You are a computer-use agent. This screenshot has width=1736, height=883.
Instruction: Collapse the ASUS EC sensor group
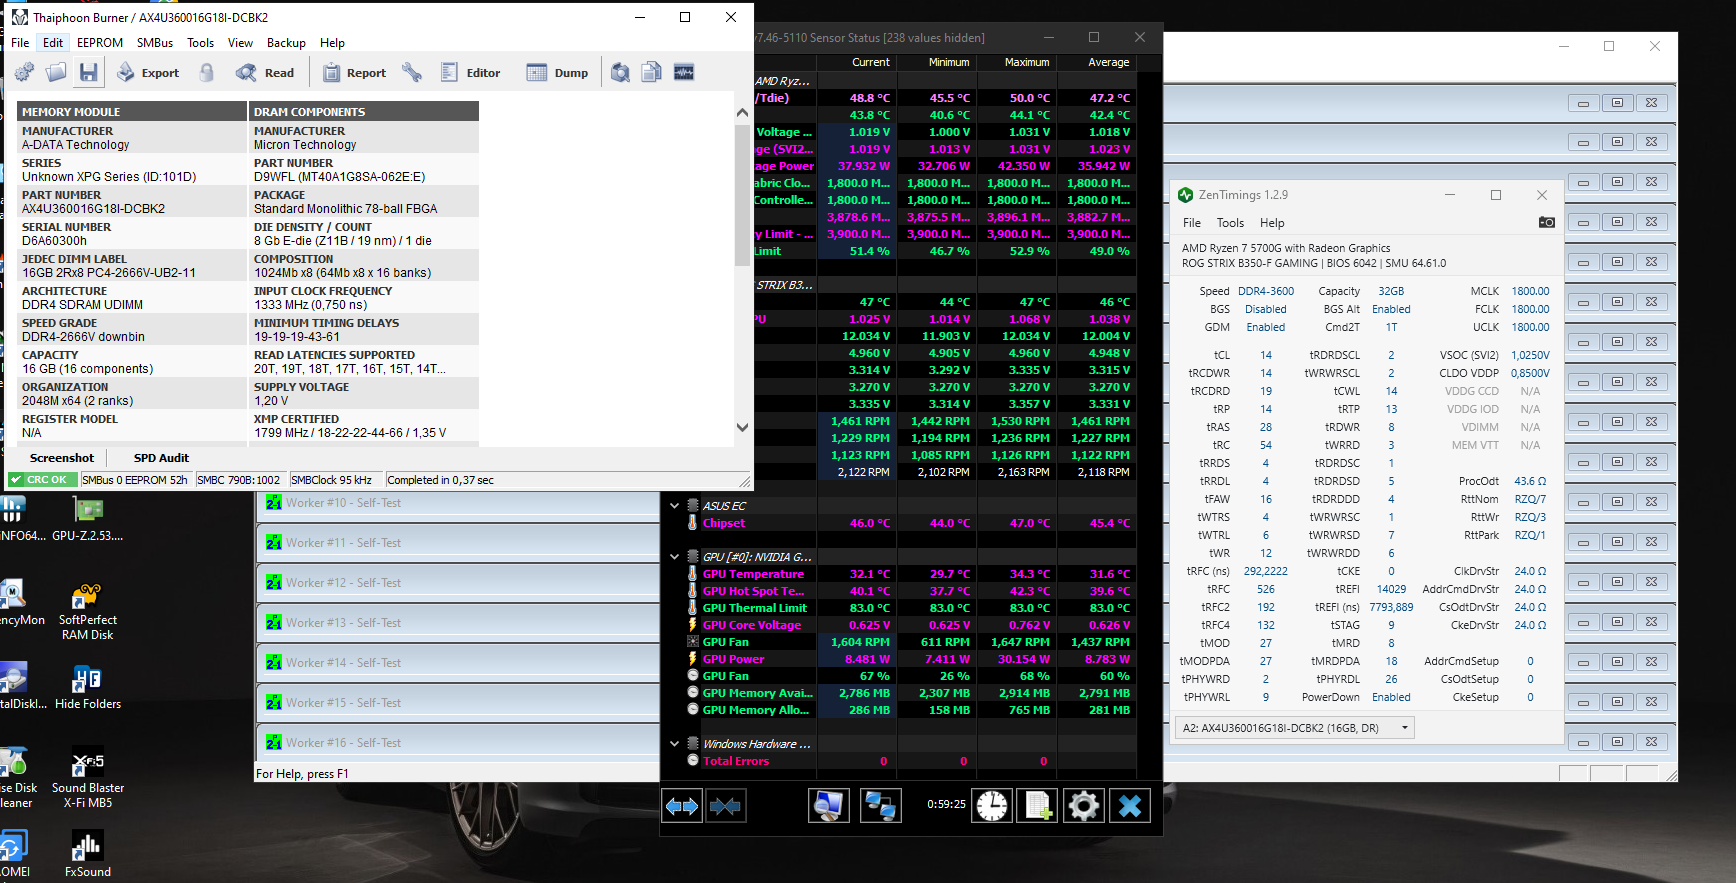pos(674,506)
